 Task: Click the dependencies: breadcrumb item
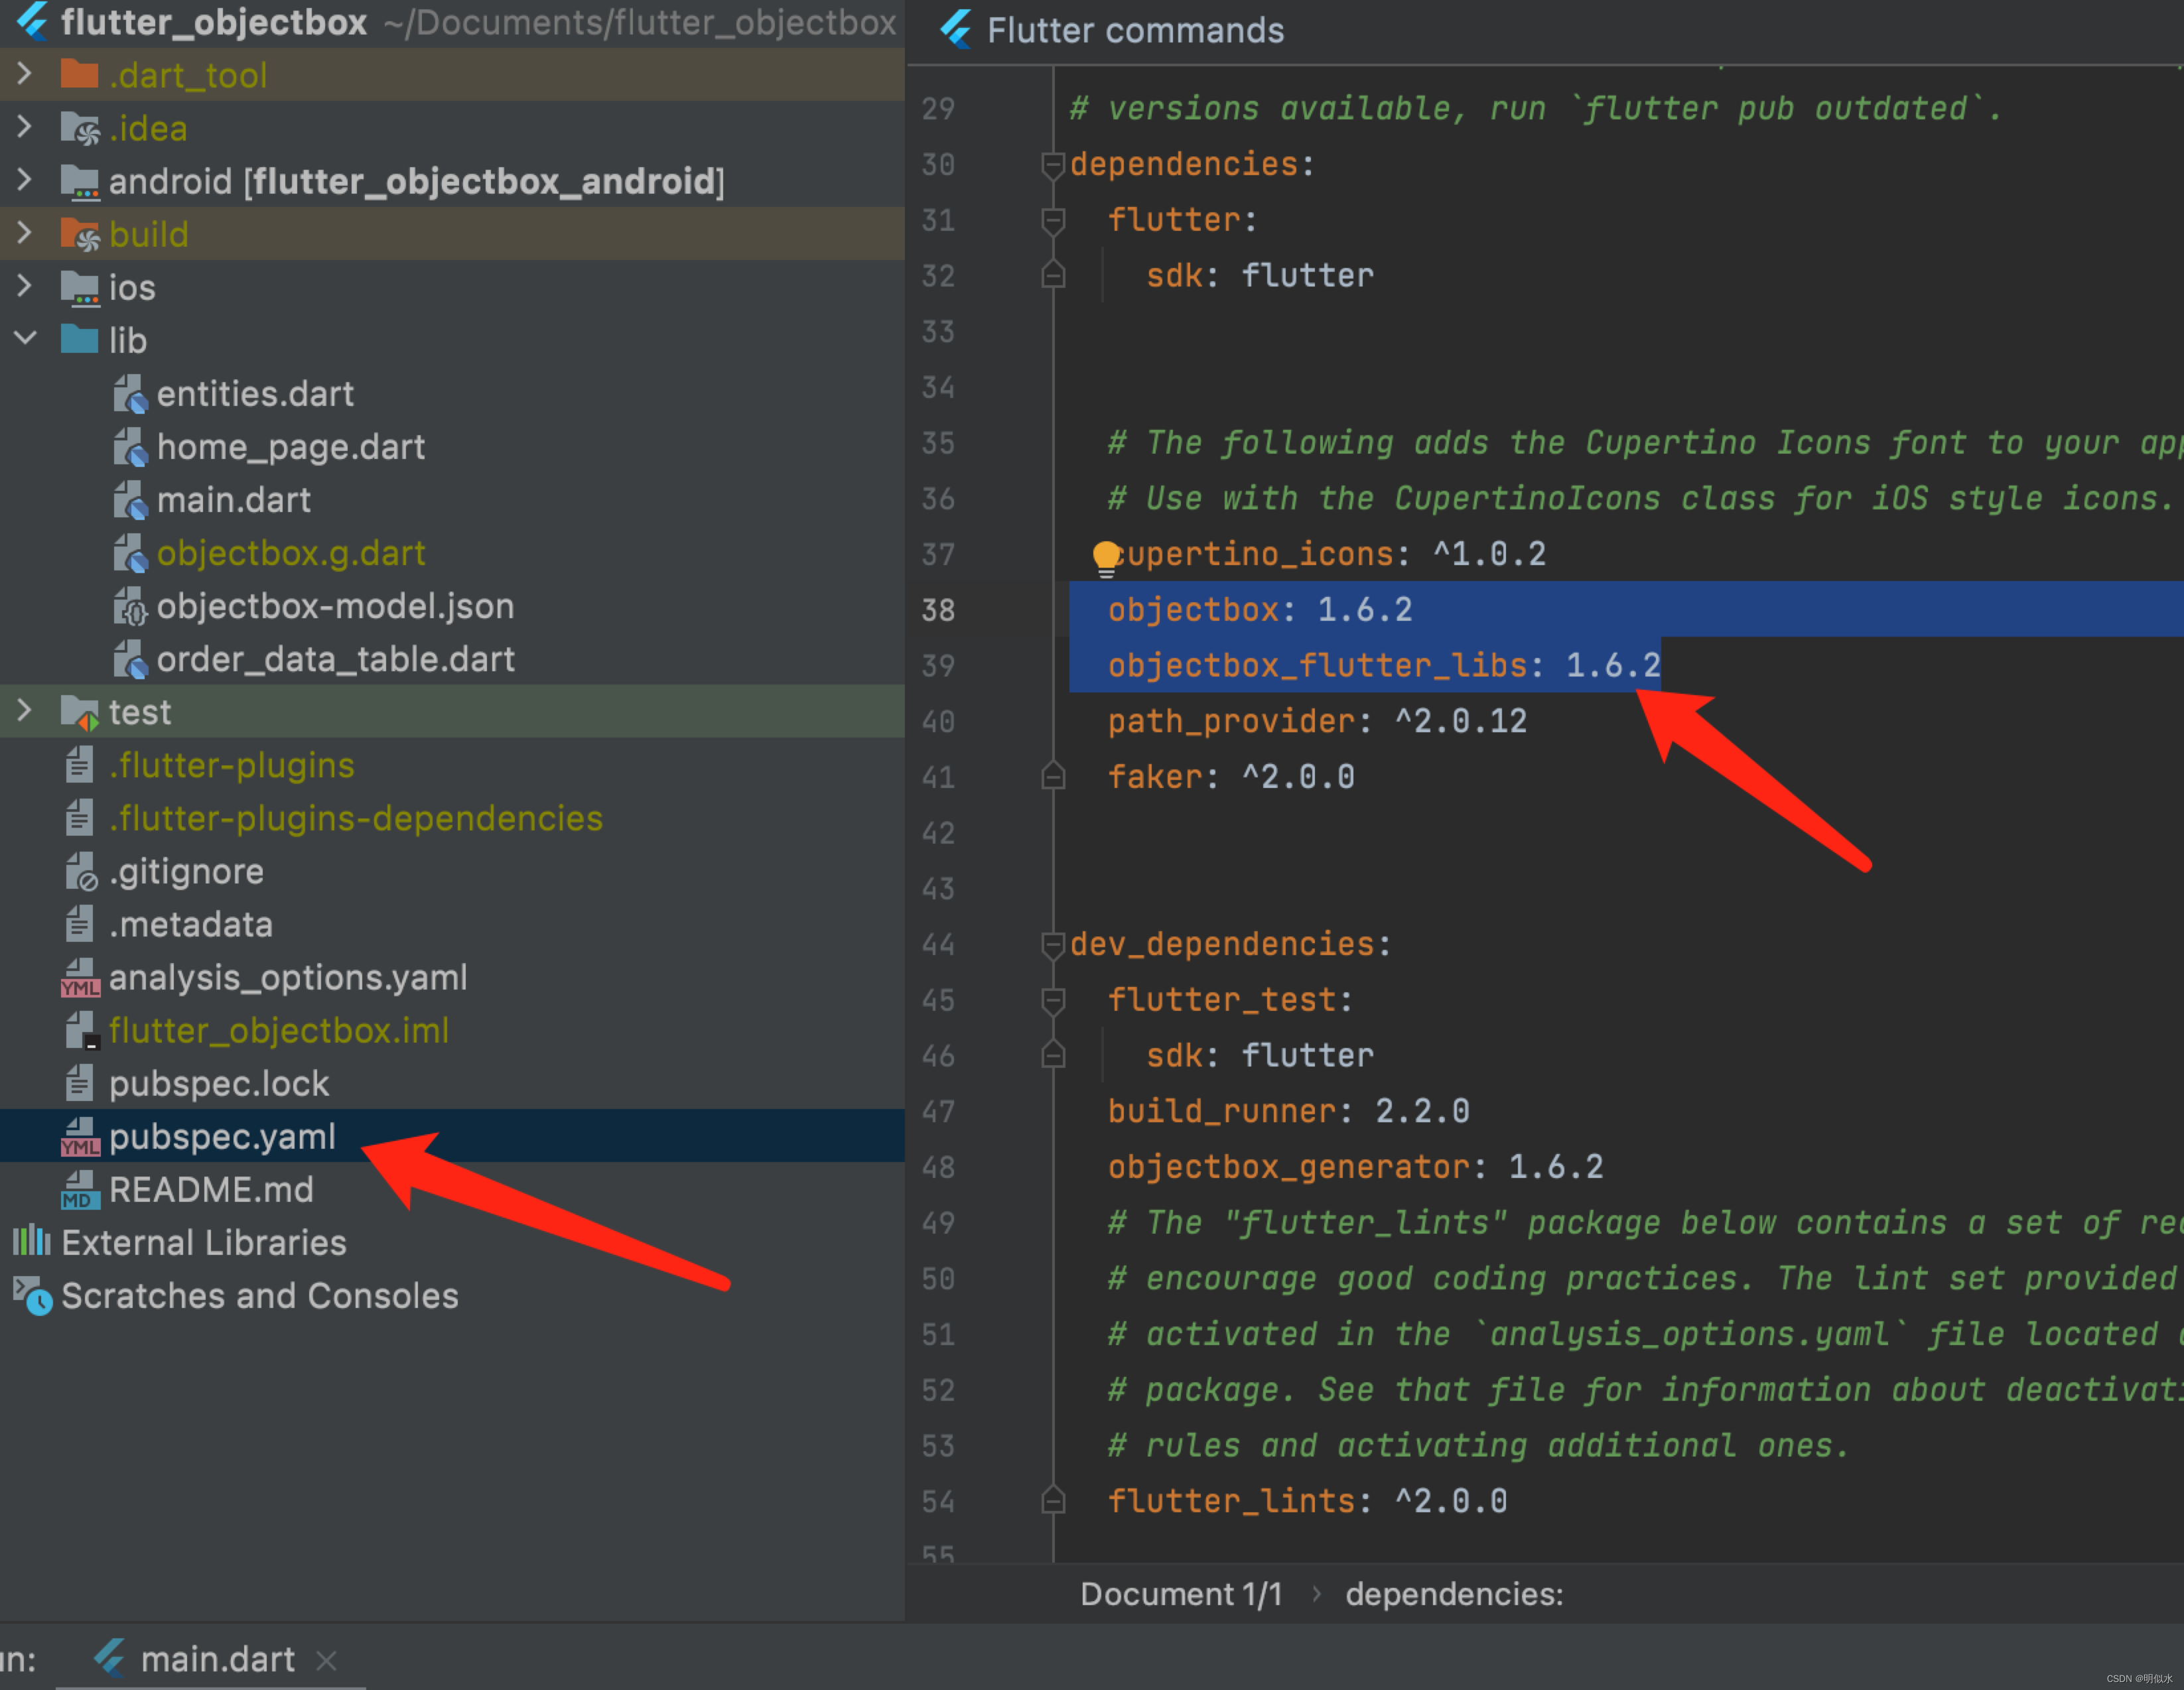[1453, 1594]
